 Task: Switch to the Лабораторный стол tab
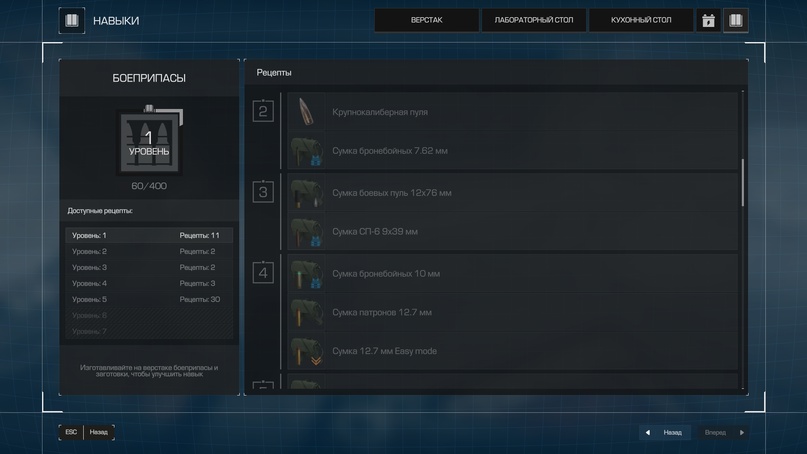pyautogui.click(x=534, y=20)
